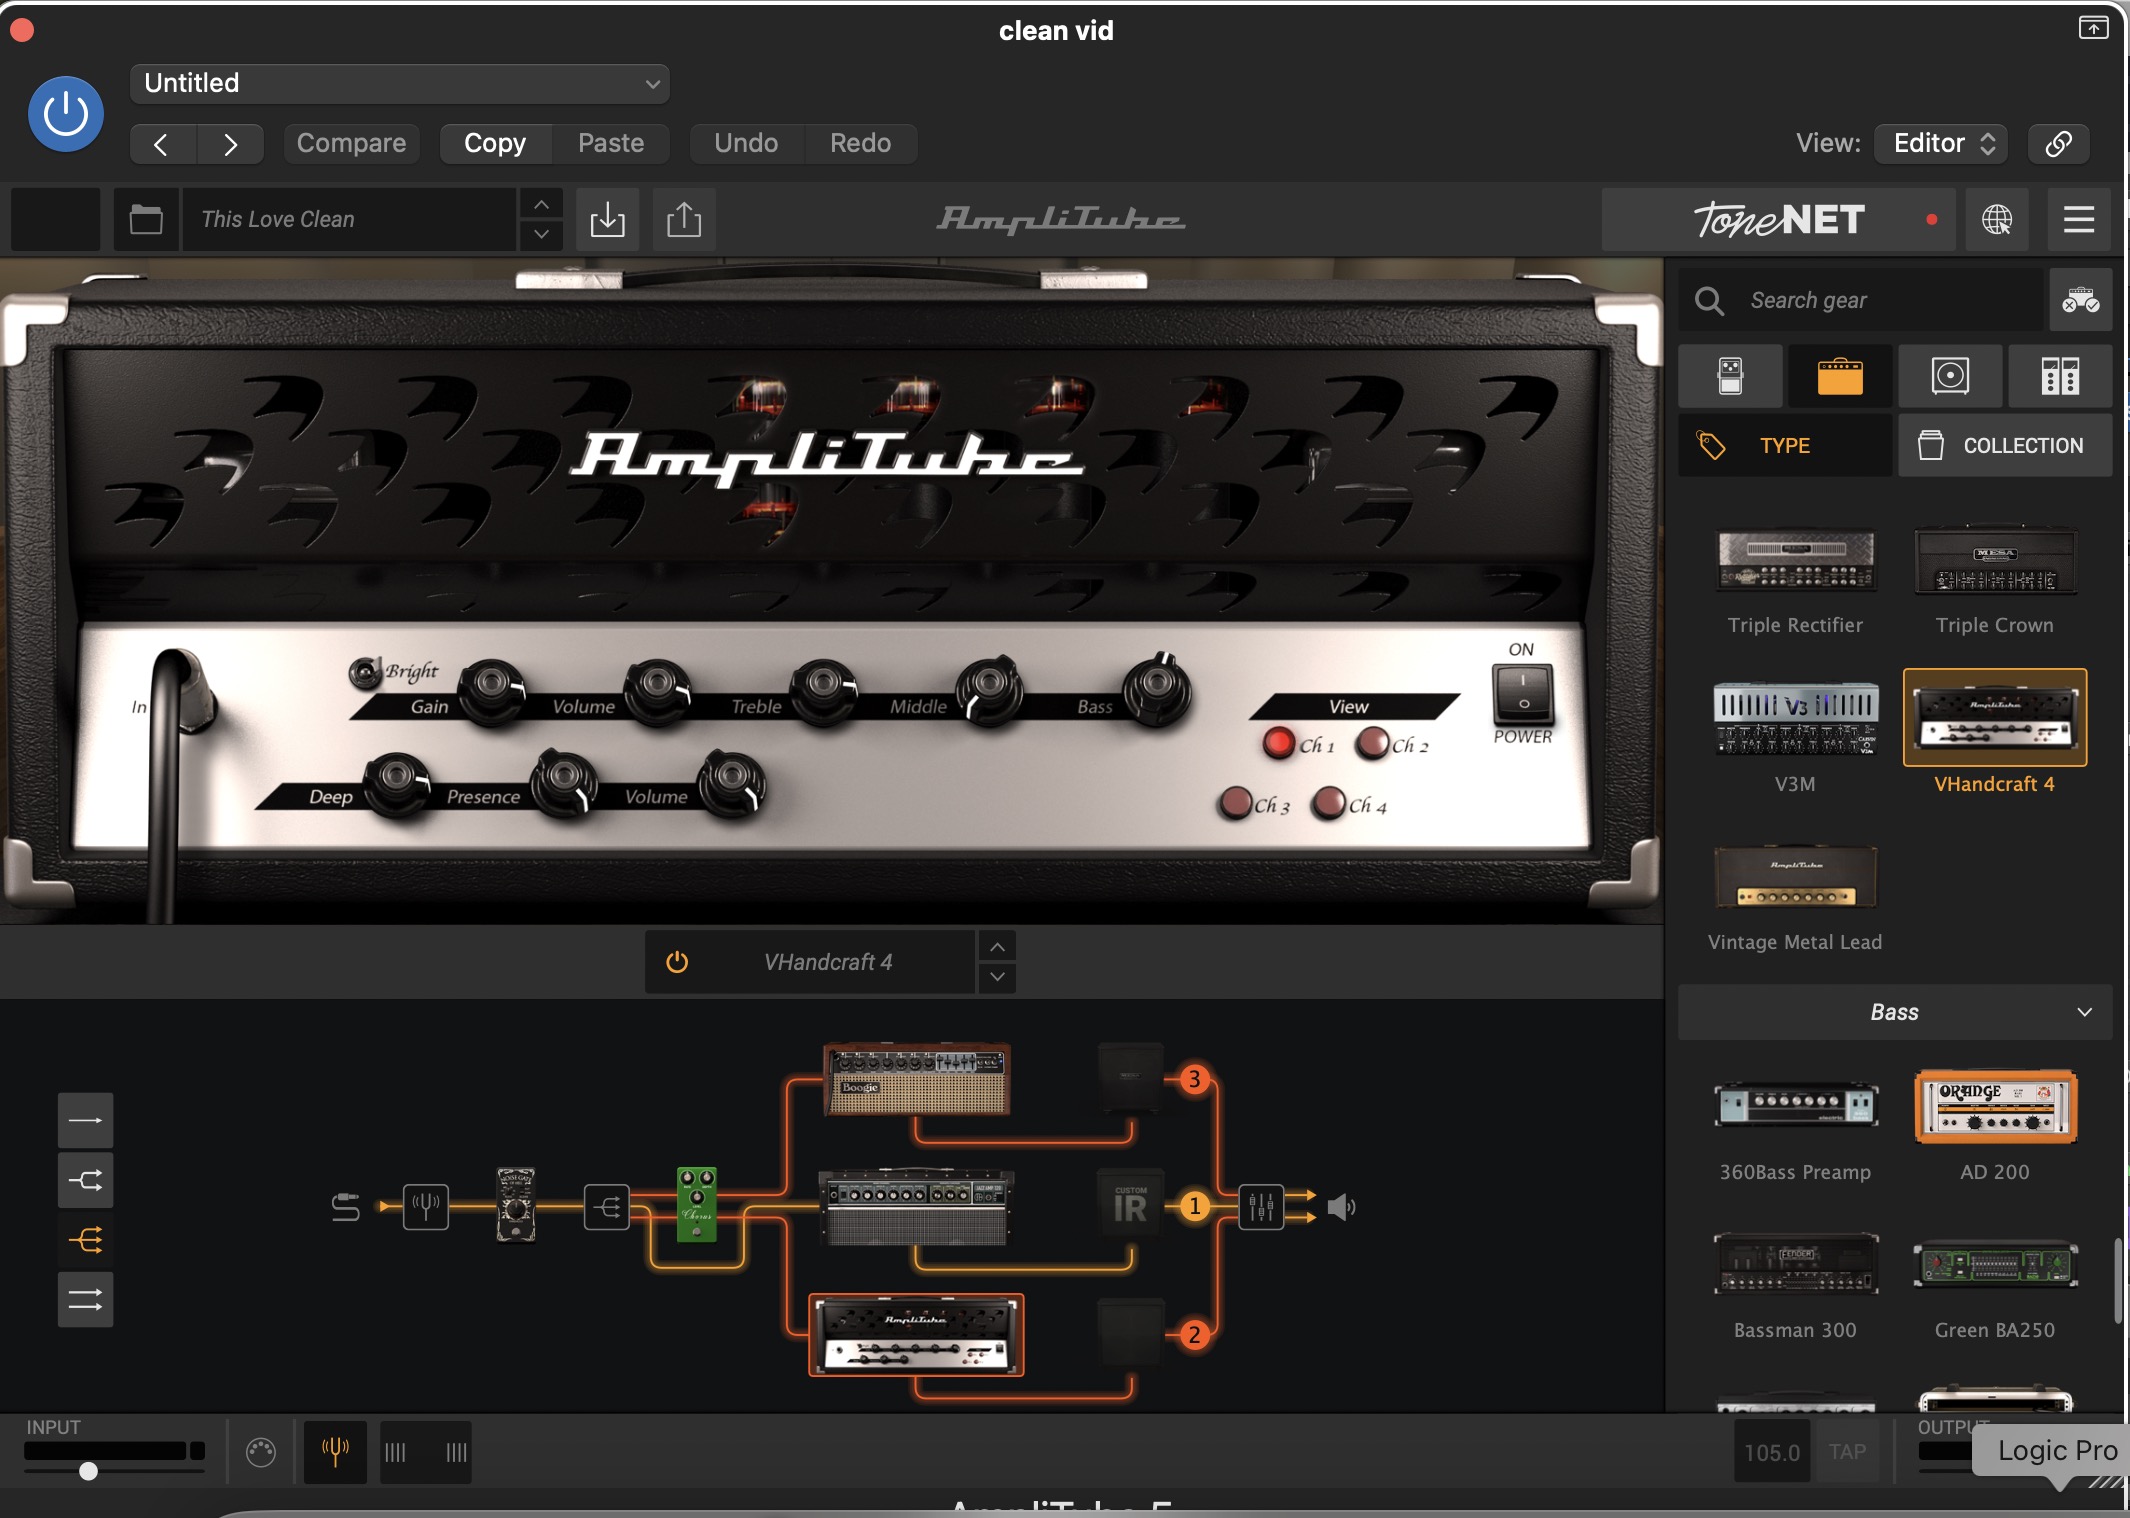Image resolution: width=2130 pixels, height=1518 pixels.
Task: Click the link chain icon
Action: 2059,144
